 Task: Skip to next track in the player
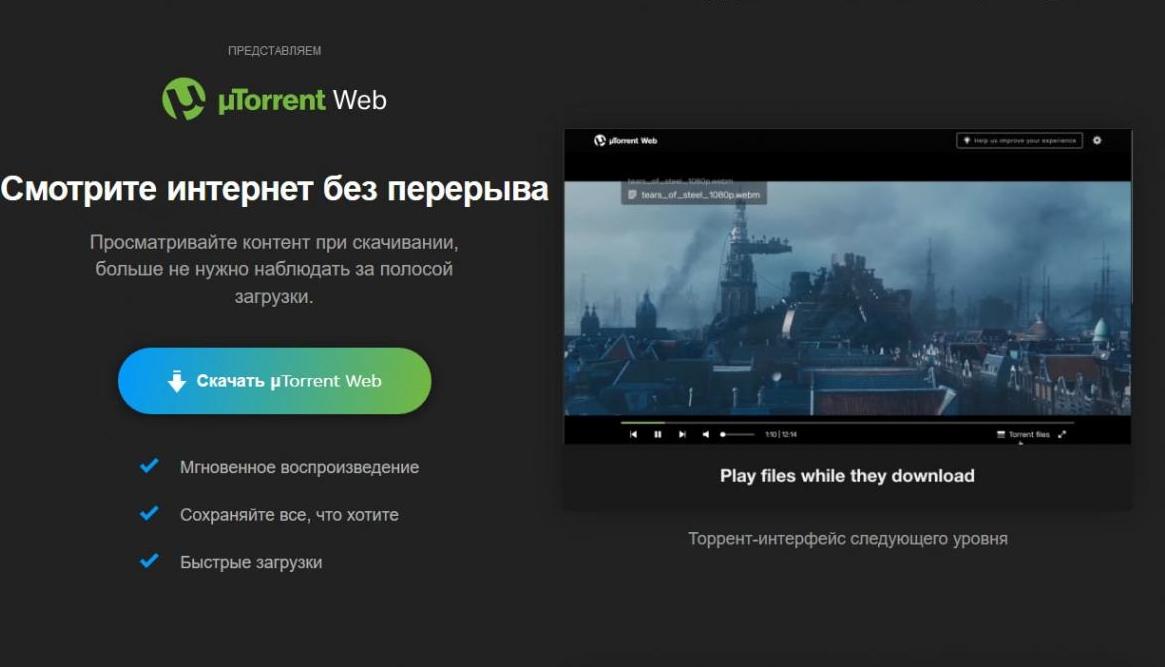pos(682,435)
